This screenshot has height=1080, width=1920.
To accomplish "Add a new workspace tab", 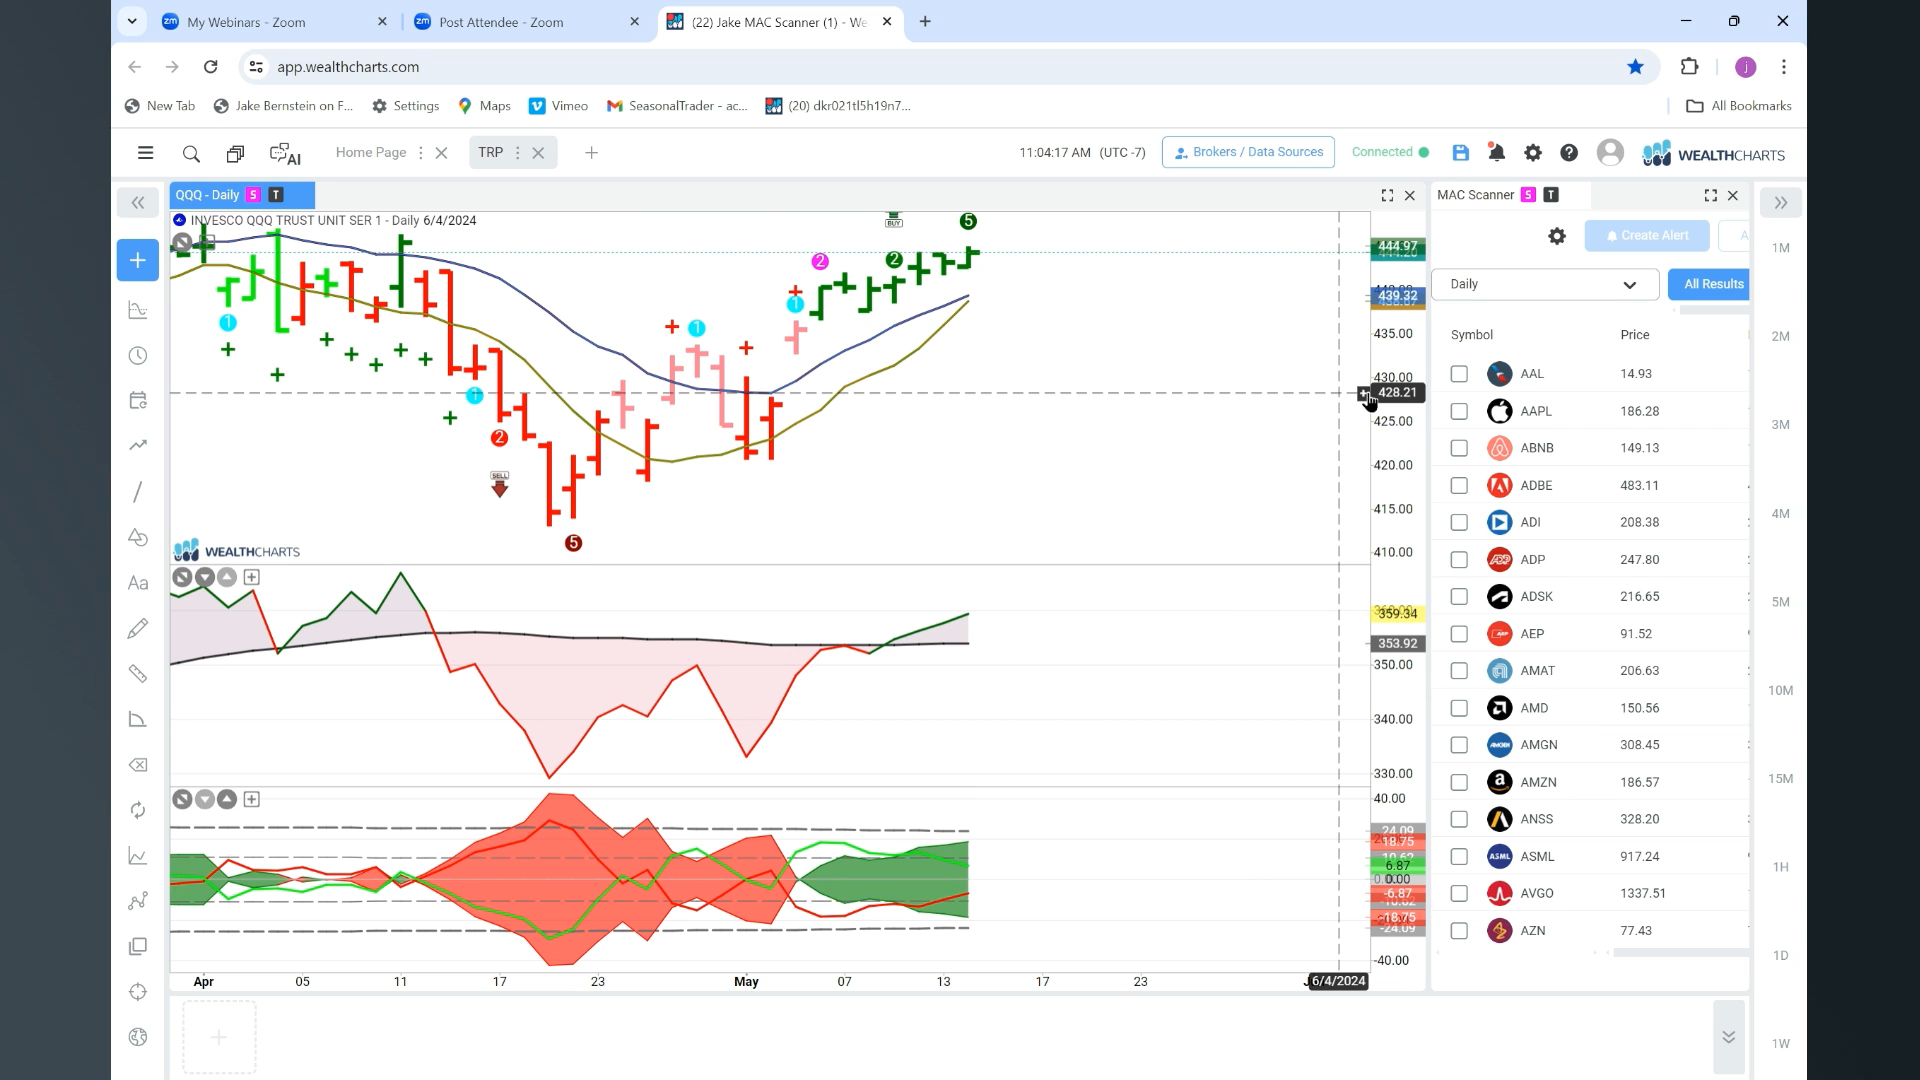I will point(591,153).
